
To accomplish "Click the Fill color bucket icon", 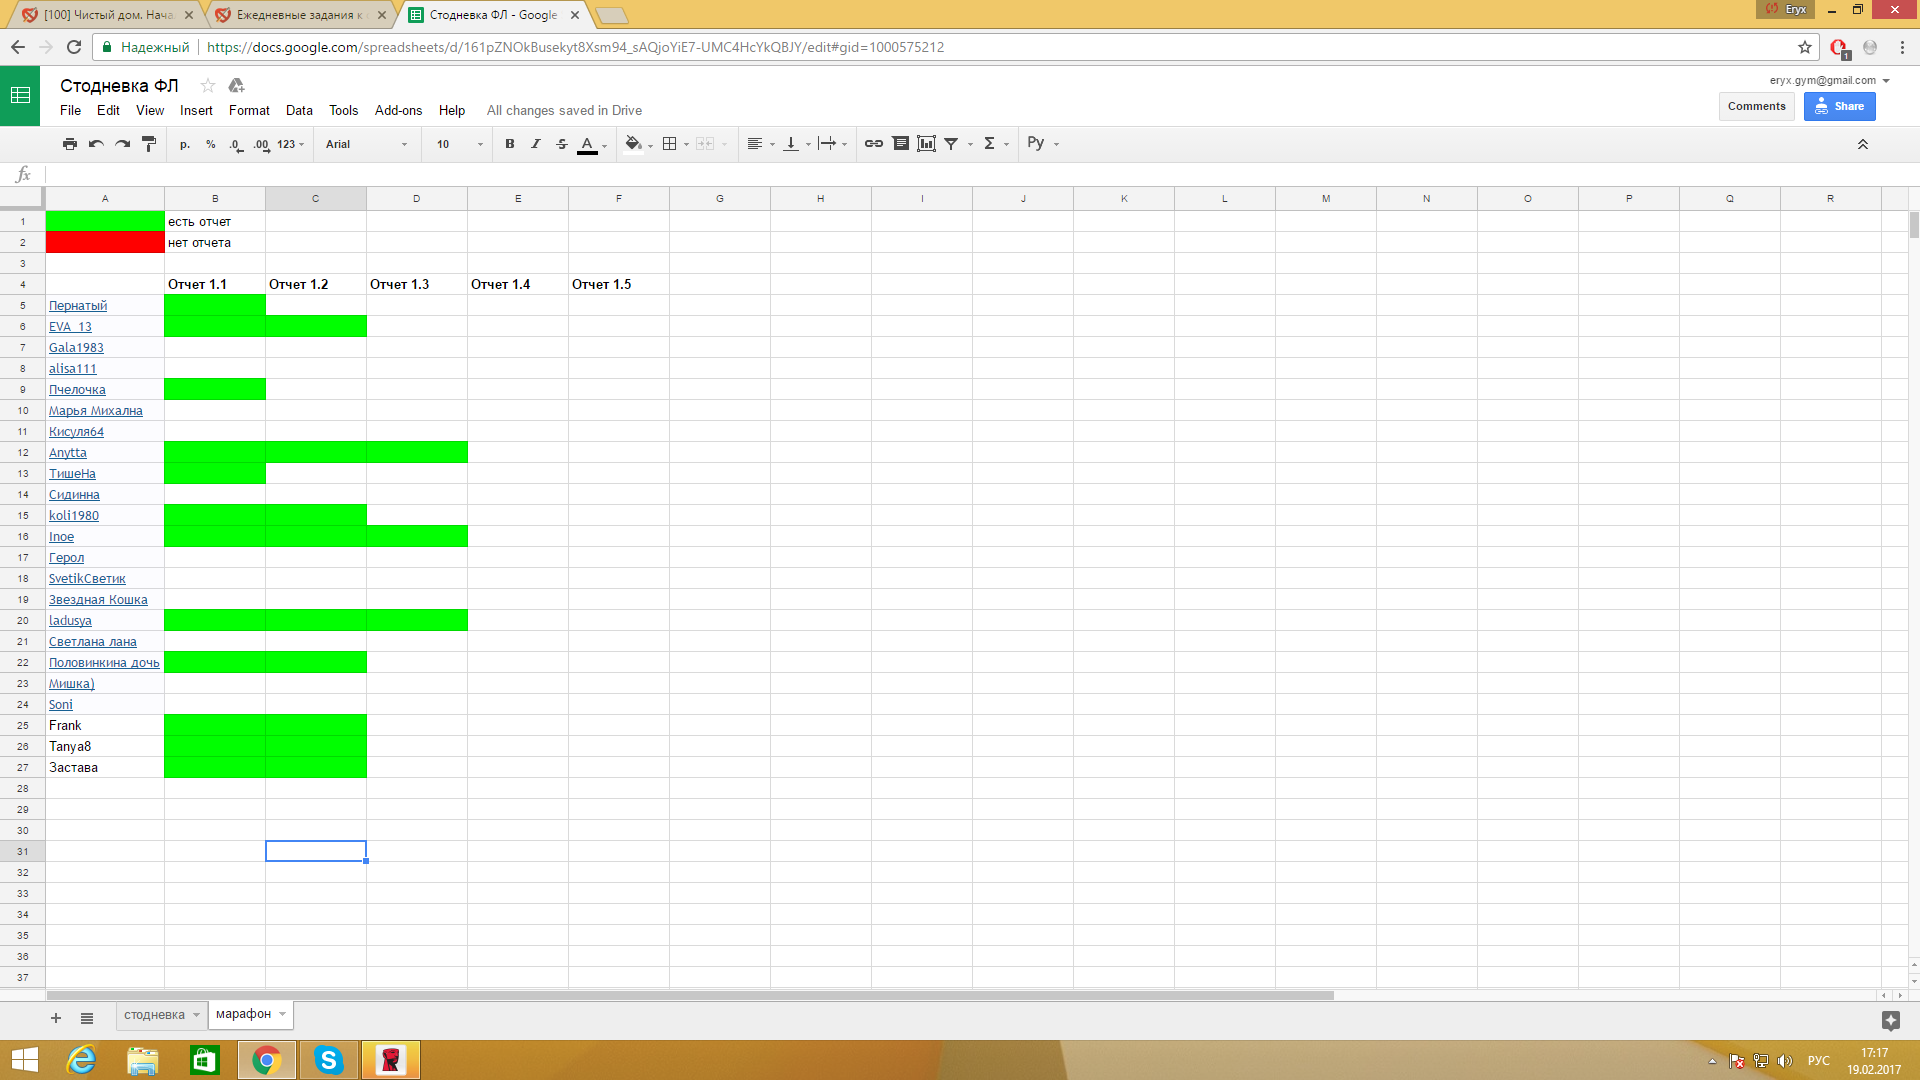I will tap(633, 144).
